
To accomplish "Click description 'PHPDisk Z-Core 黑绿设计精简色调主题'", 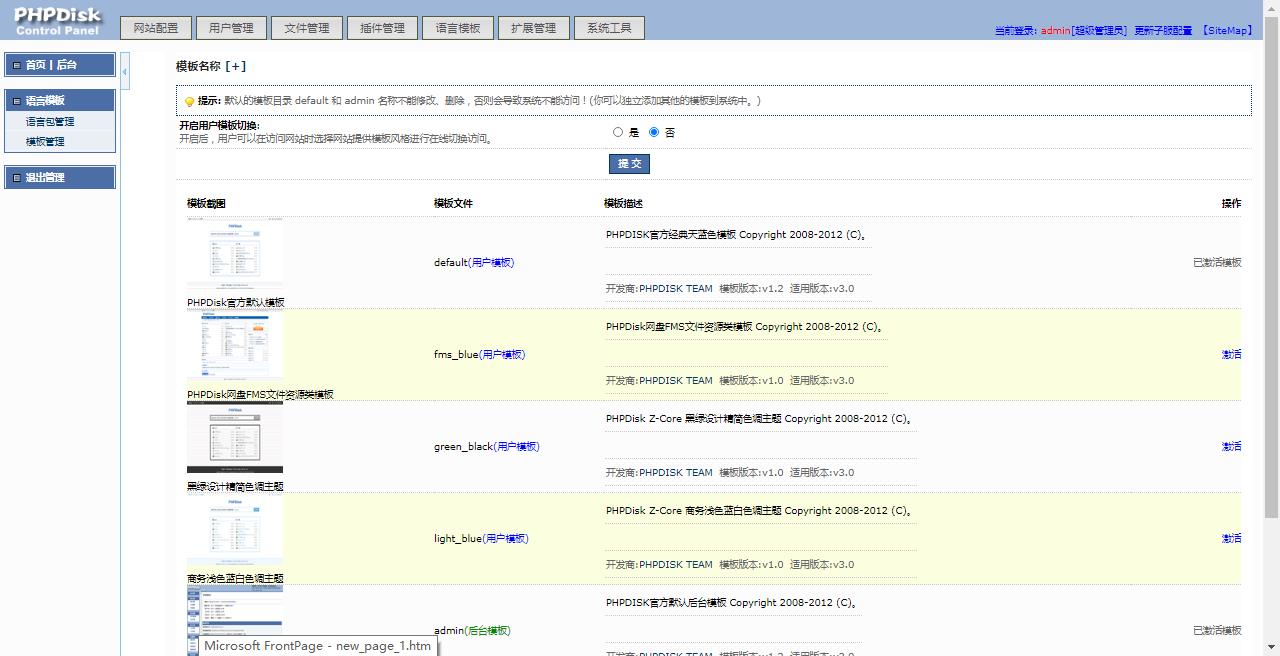I will [x=759, y=419].
